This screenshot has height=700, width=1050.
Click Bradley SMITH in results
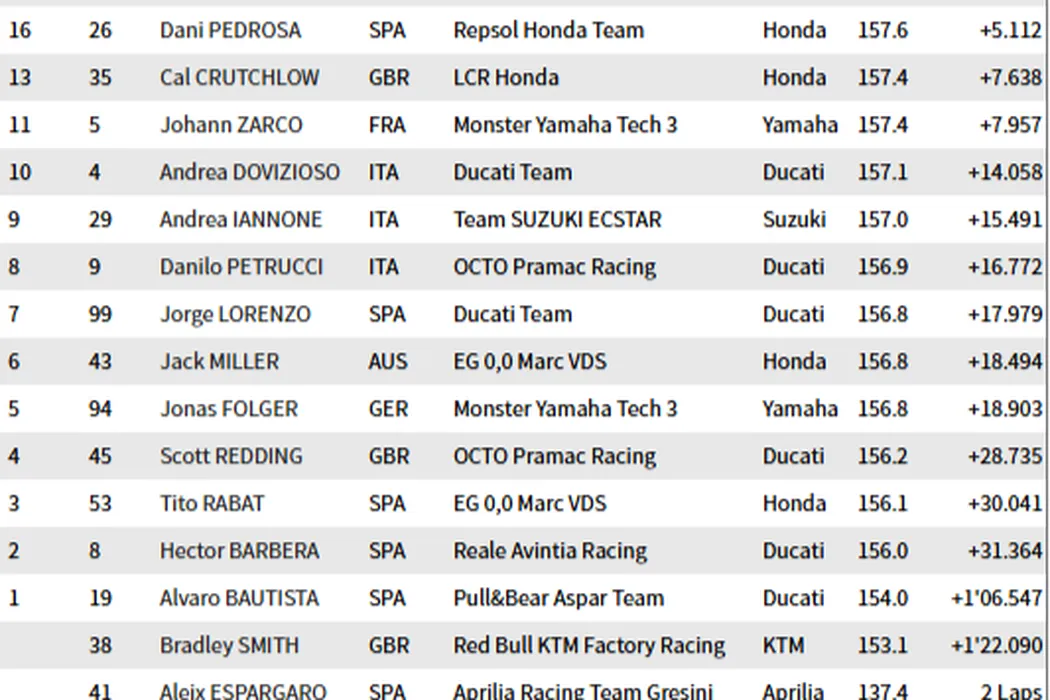(x=229, y=646)
